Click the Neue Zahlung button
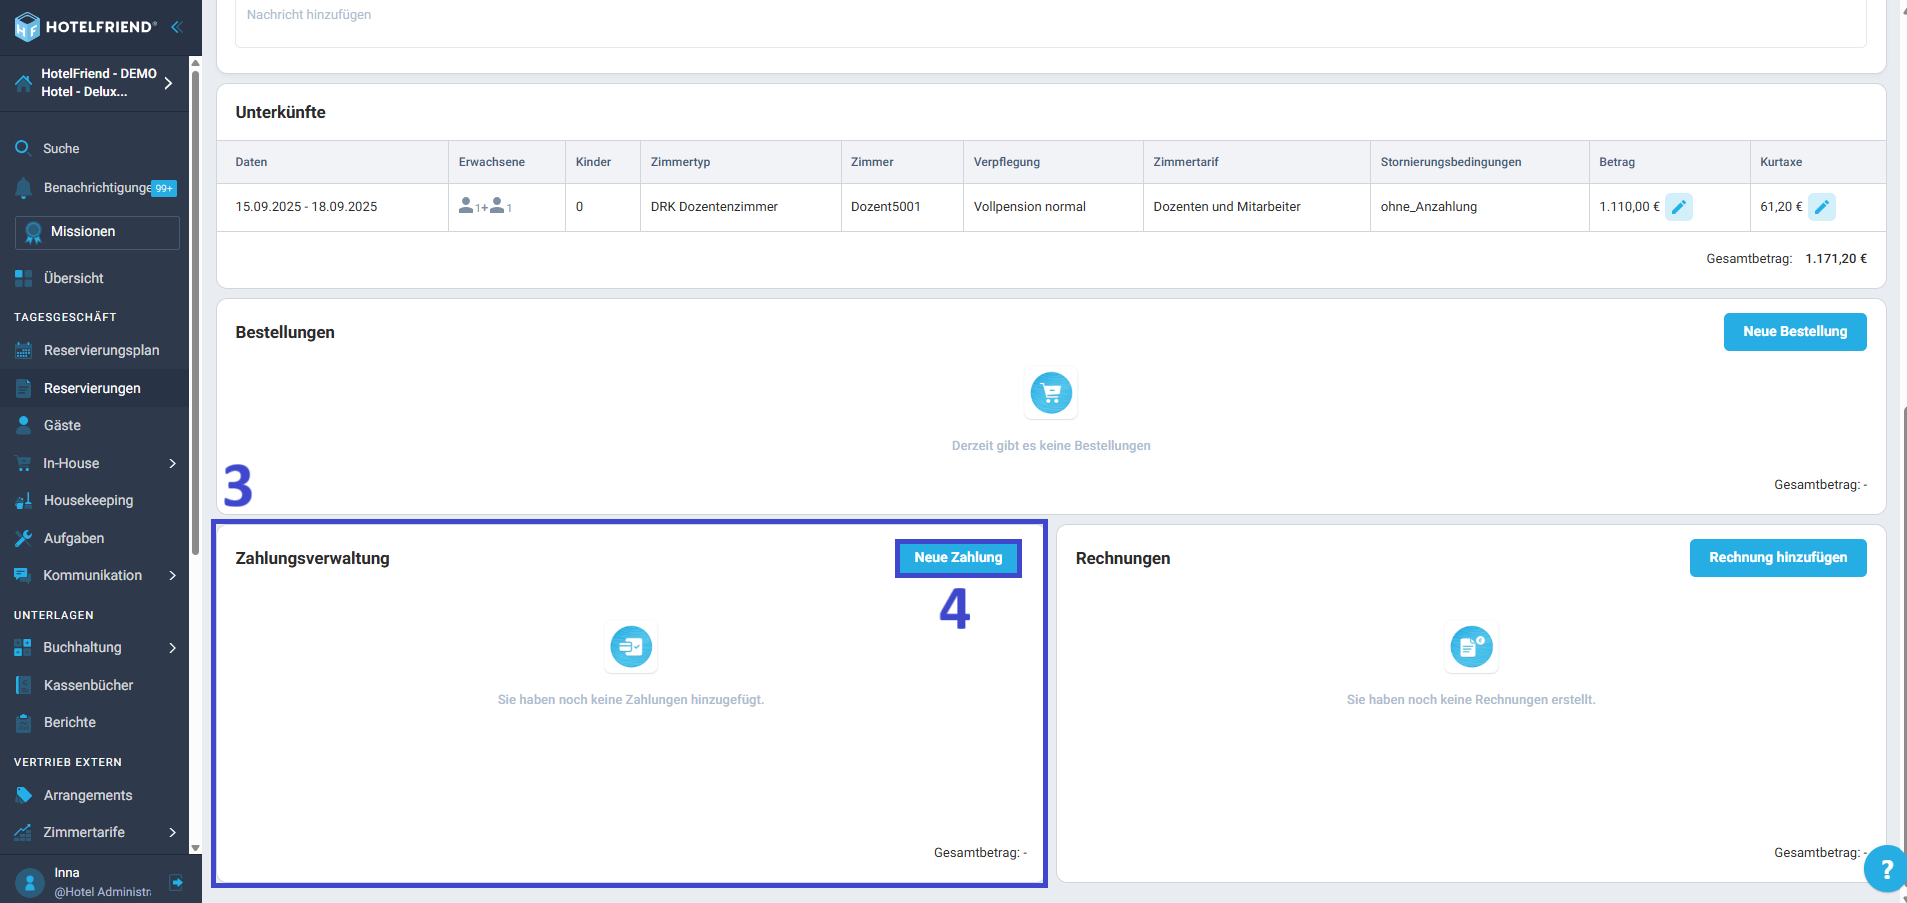This screenshot has width=1907, height=903. coord(957,558)
